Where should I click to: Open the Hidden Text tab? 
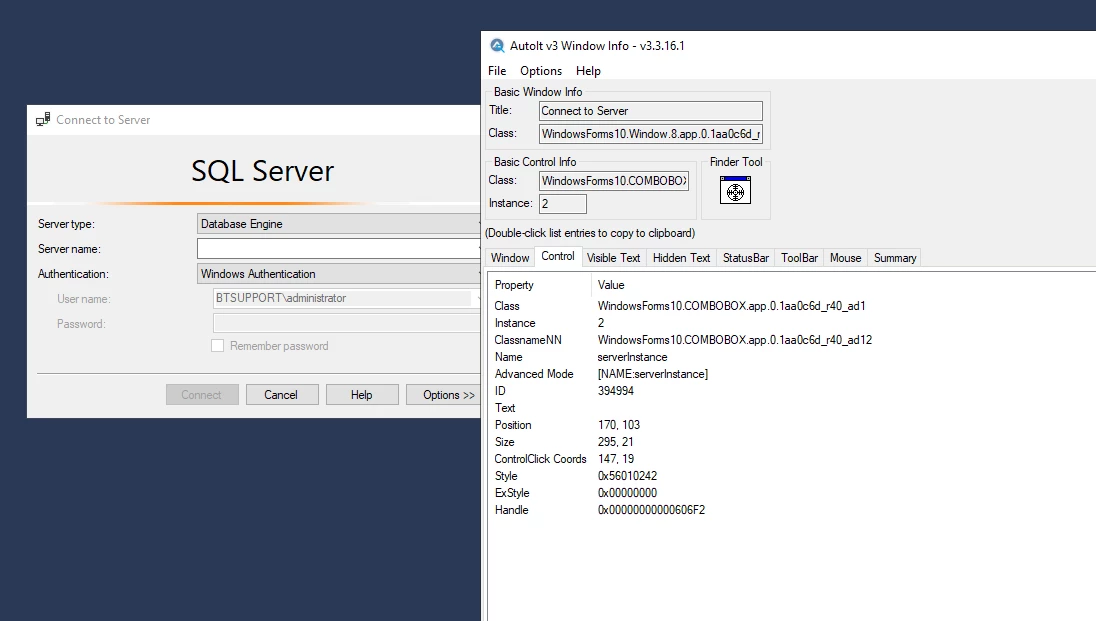pos(682,257)
